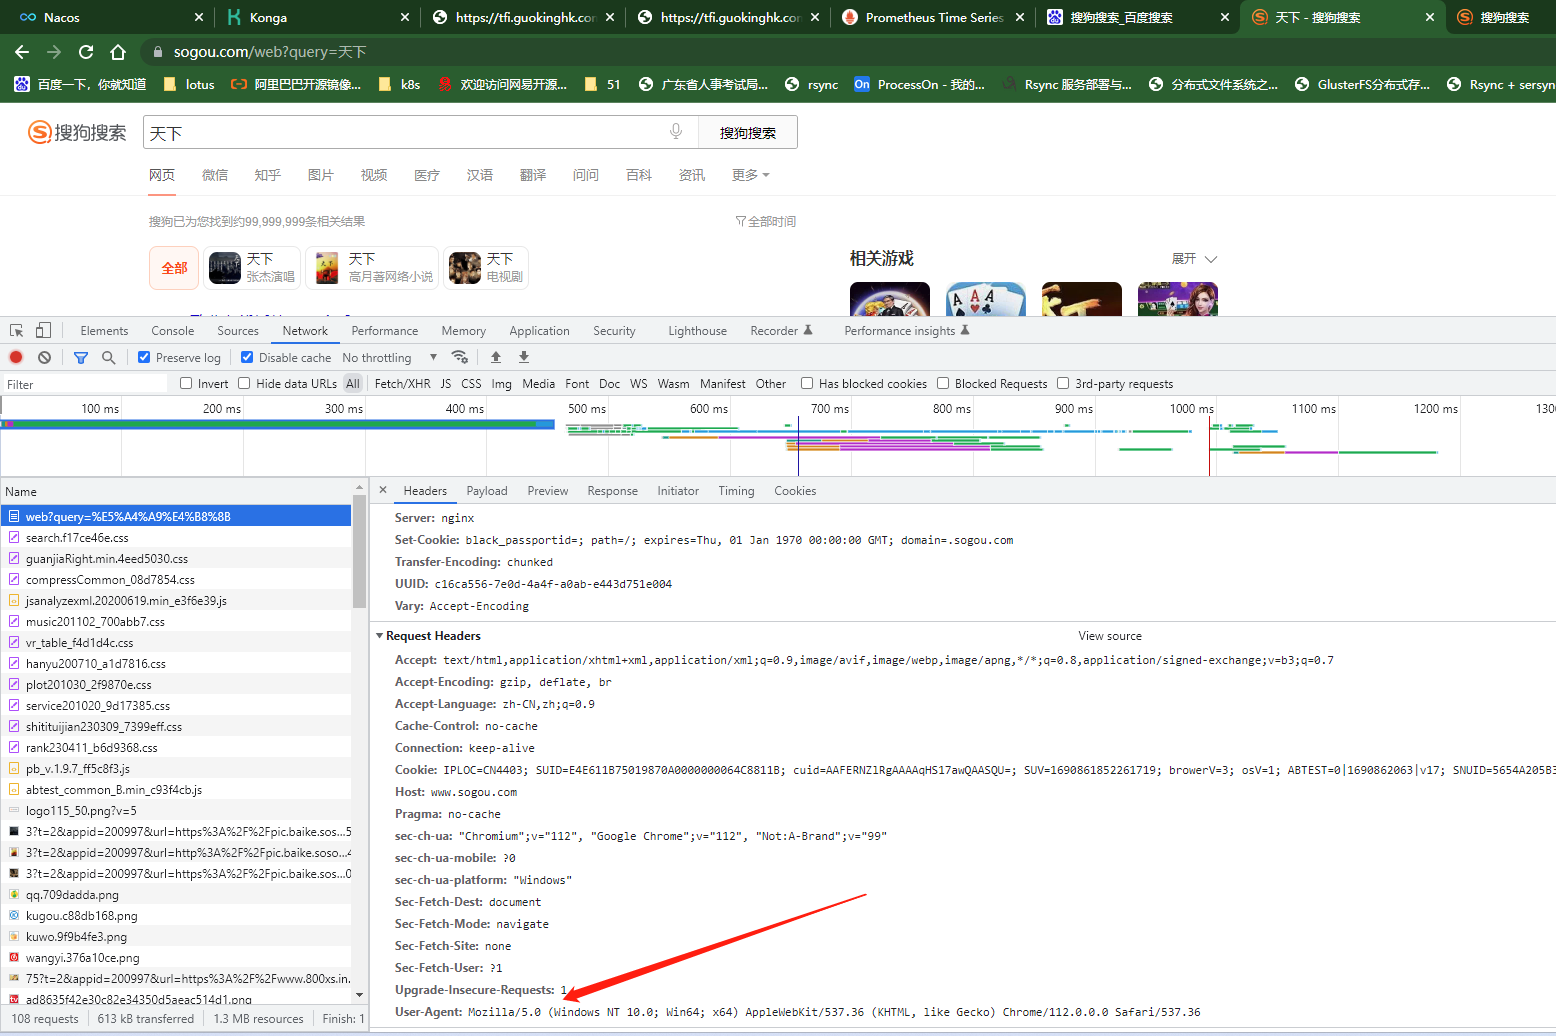The image size is (1556, 1036).
Task: Open the 百度一下 bookmark
Action: coord(80,84)
